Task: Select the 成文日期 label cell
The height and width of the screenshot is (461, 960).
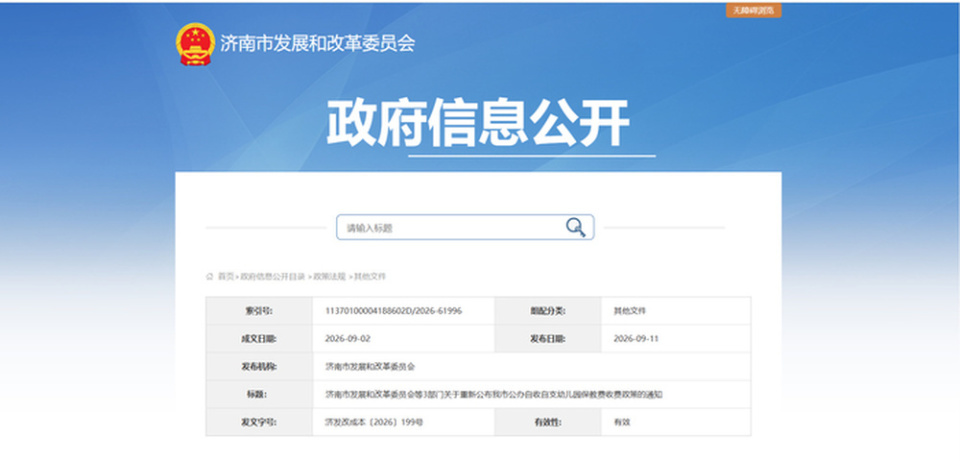Action: pyautogui.click(x=259, y=339)
